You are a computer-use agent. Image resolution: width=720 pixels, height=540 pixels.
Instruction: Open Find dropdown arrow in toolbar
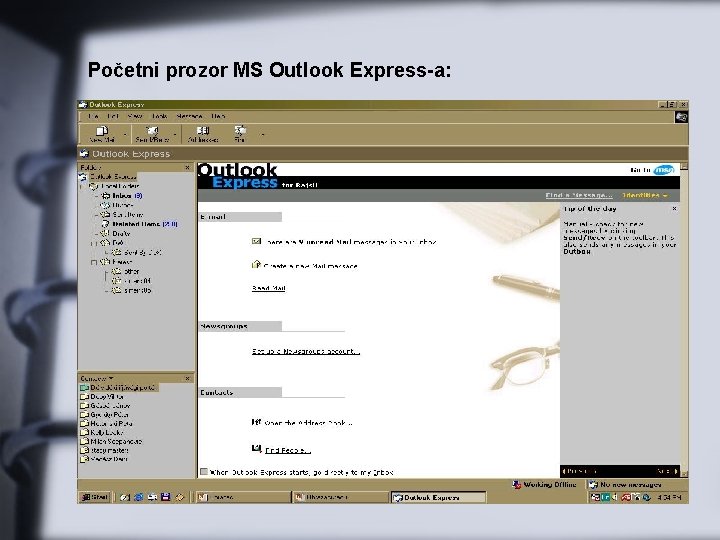(263, 135)
